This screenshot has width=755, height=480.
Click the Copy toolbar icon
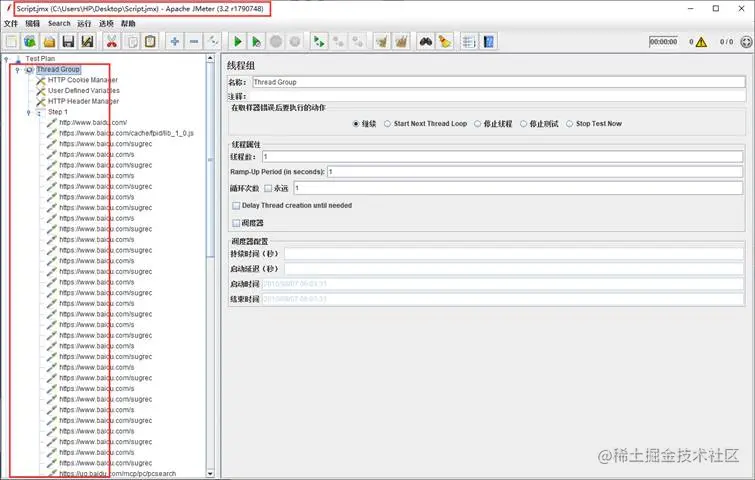click(x=131, y=42)
